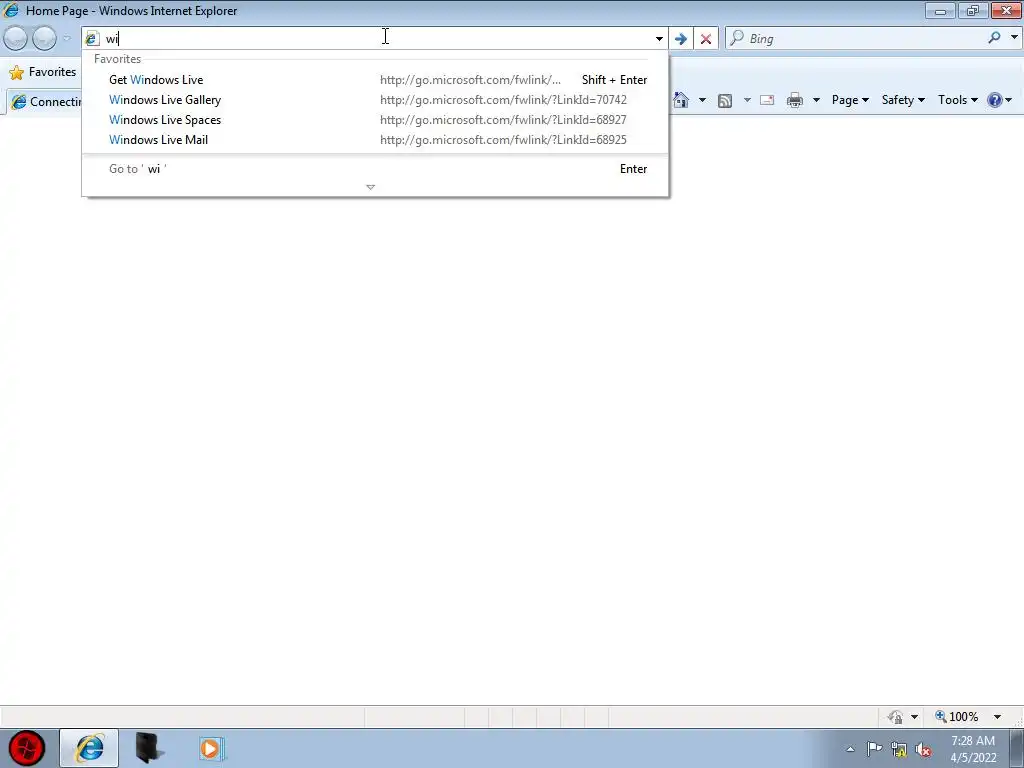Screen dimensions: 1024x768
Task: Click the Start button on taskbar
Action: (27, 748)
